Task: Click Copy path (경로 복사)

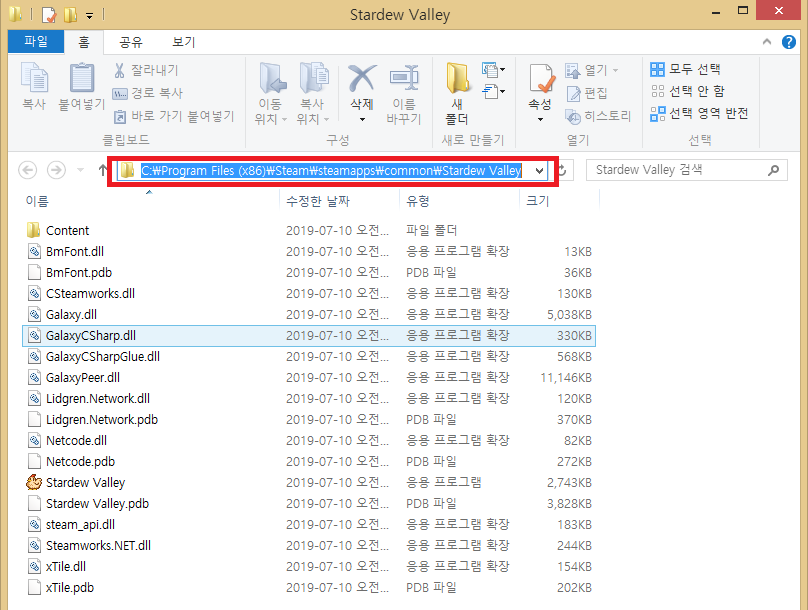Action: [x=148, y=93]
